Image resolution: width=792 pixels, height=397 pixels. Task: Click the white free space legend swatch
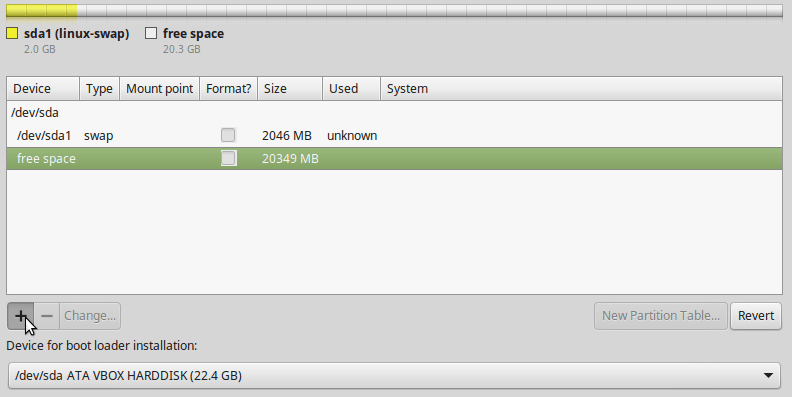151,34
